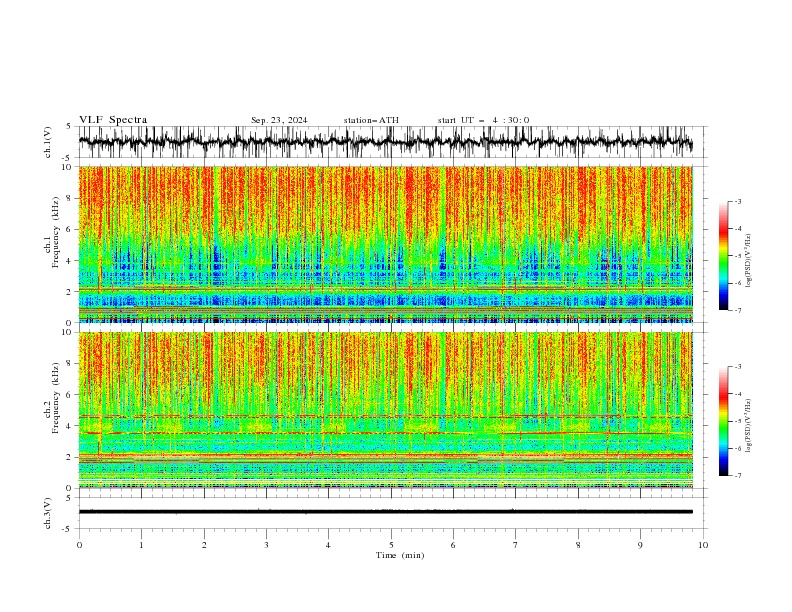Screen dimensions: 792x612
Task: Click the time axis tick label '3'
Action: (266, 545)
